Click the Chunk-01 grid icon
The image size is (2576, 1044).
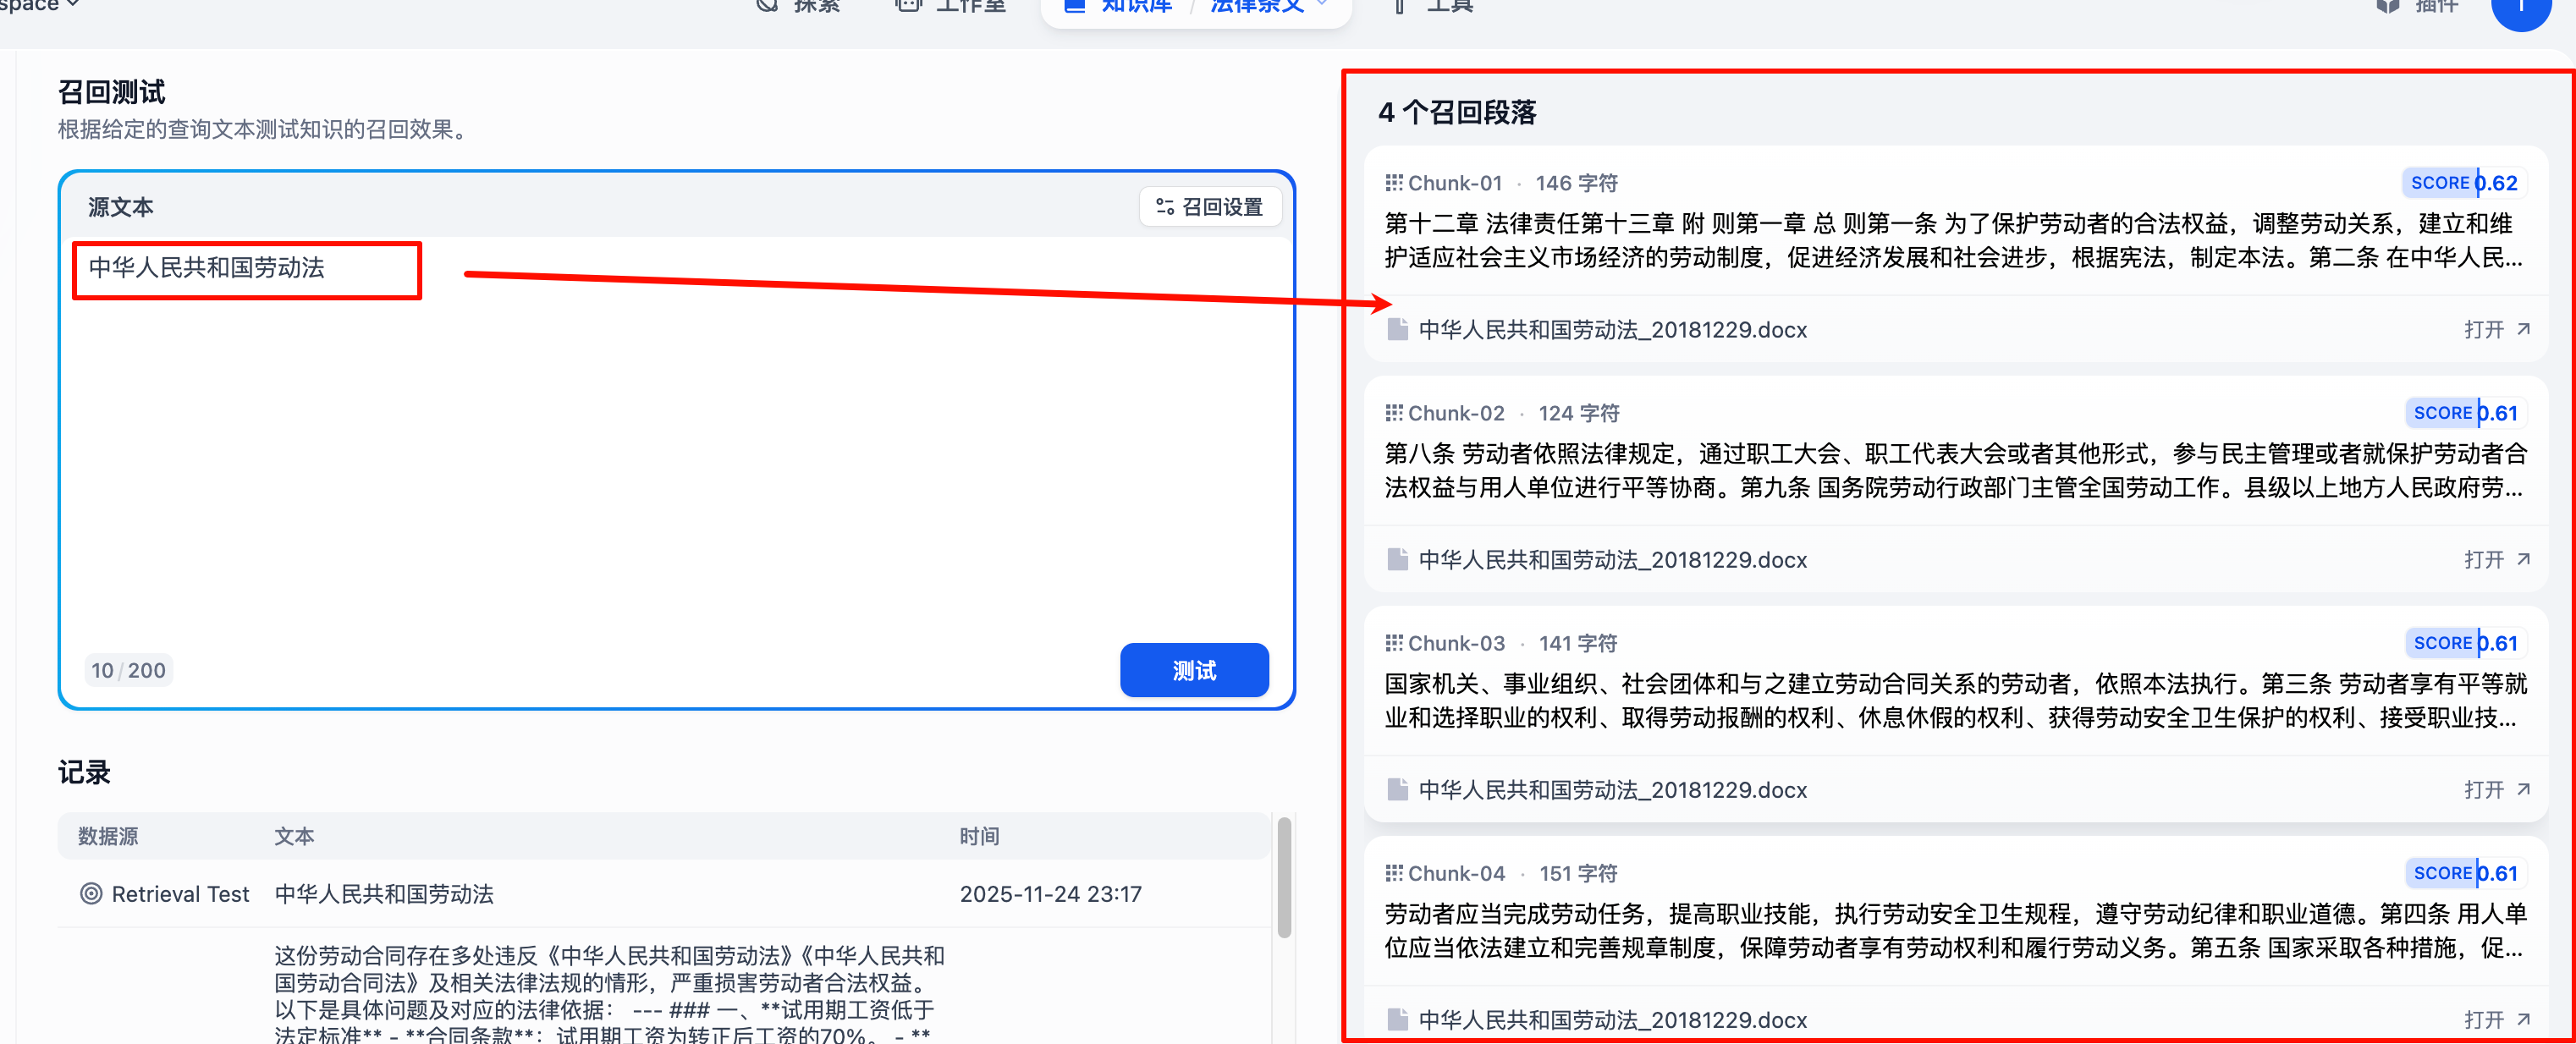1393,183
